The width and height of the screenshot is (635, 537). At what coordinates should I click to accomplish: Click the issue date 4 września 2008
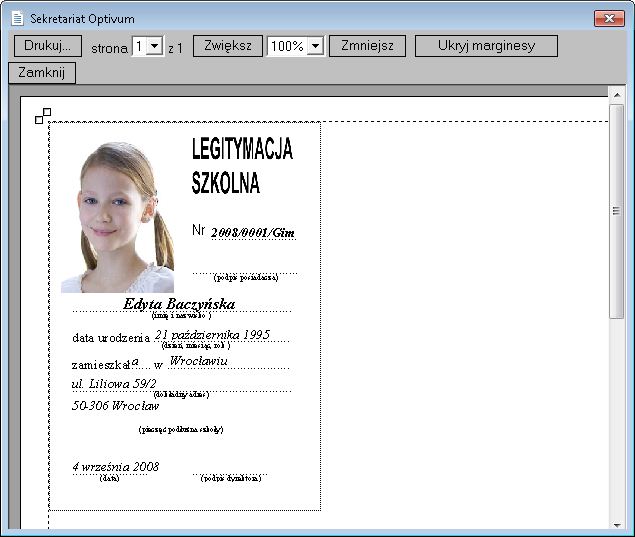(x=115, y=467)
